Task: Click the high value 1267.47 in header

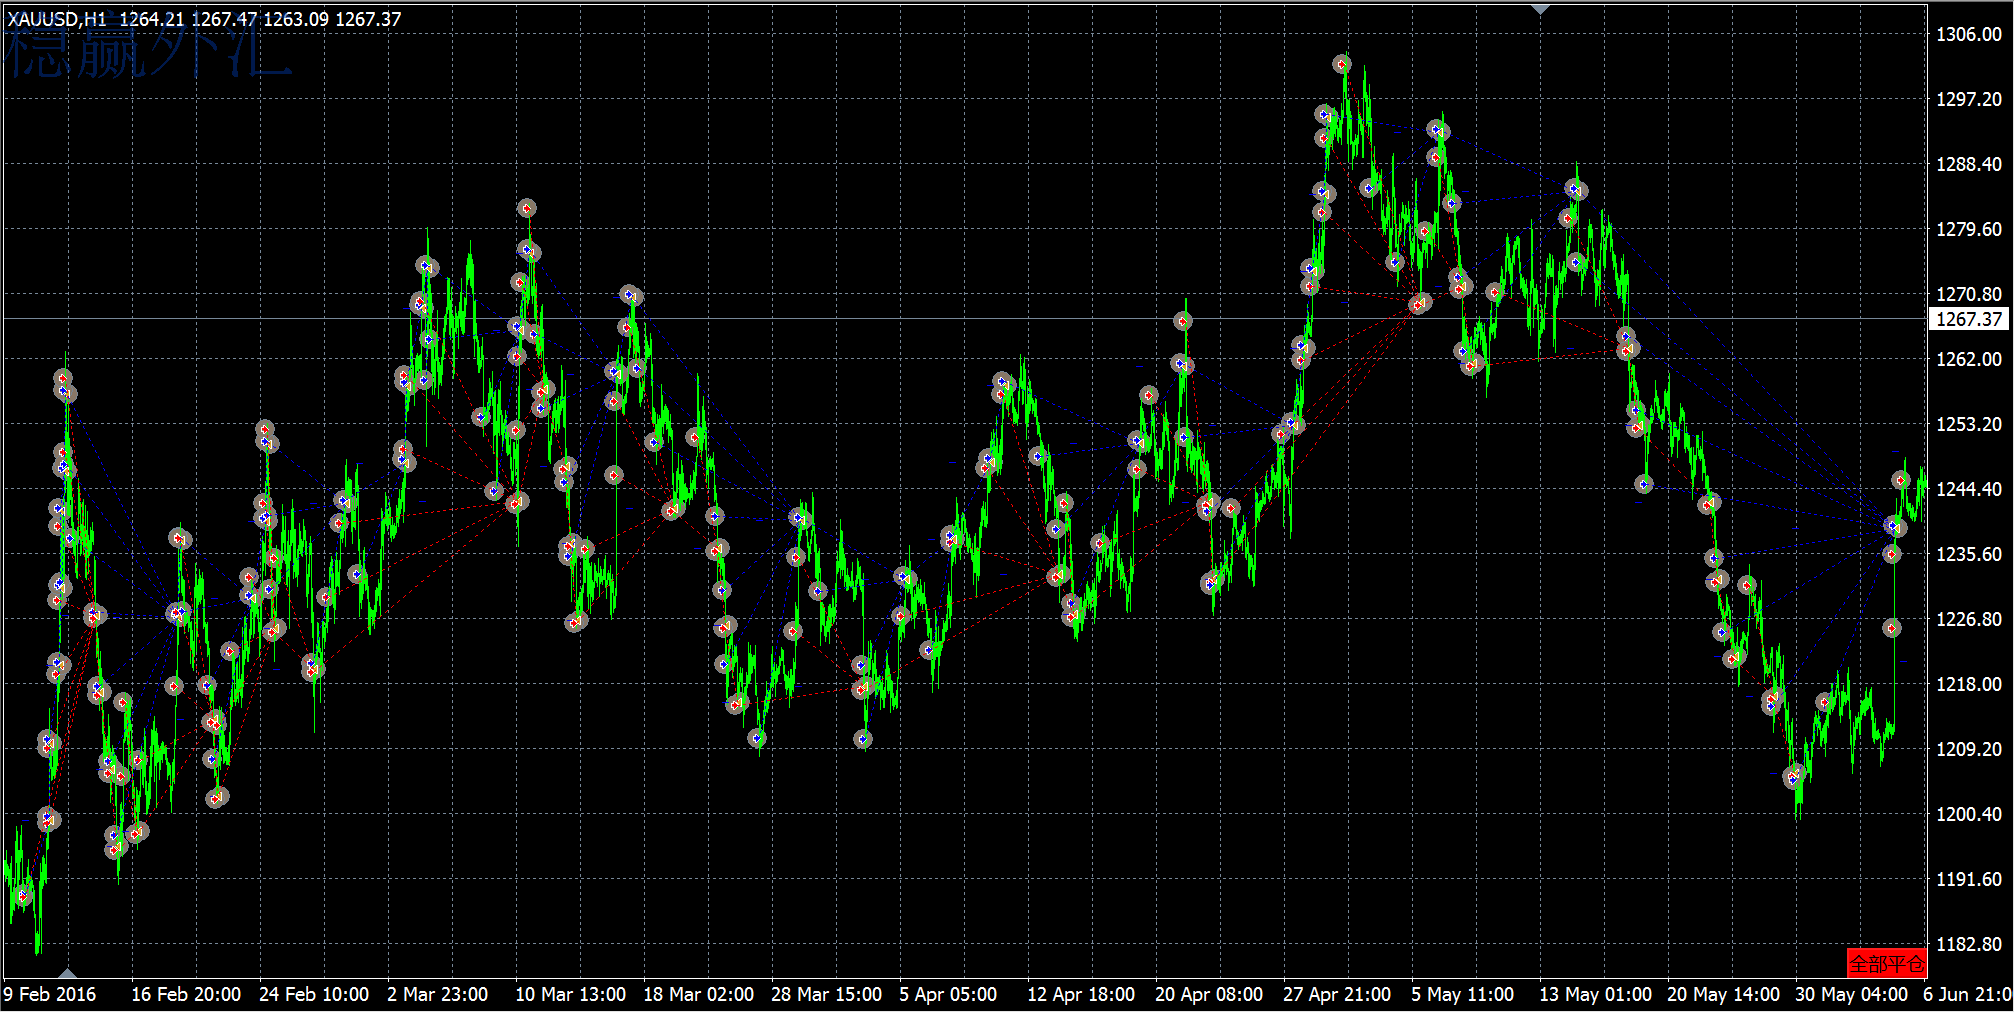Action: coord(224,19)
